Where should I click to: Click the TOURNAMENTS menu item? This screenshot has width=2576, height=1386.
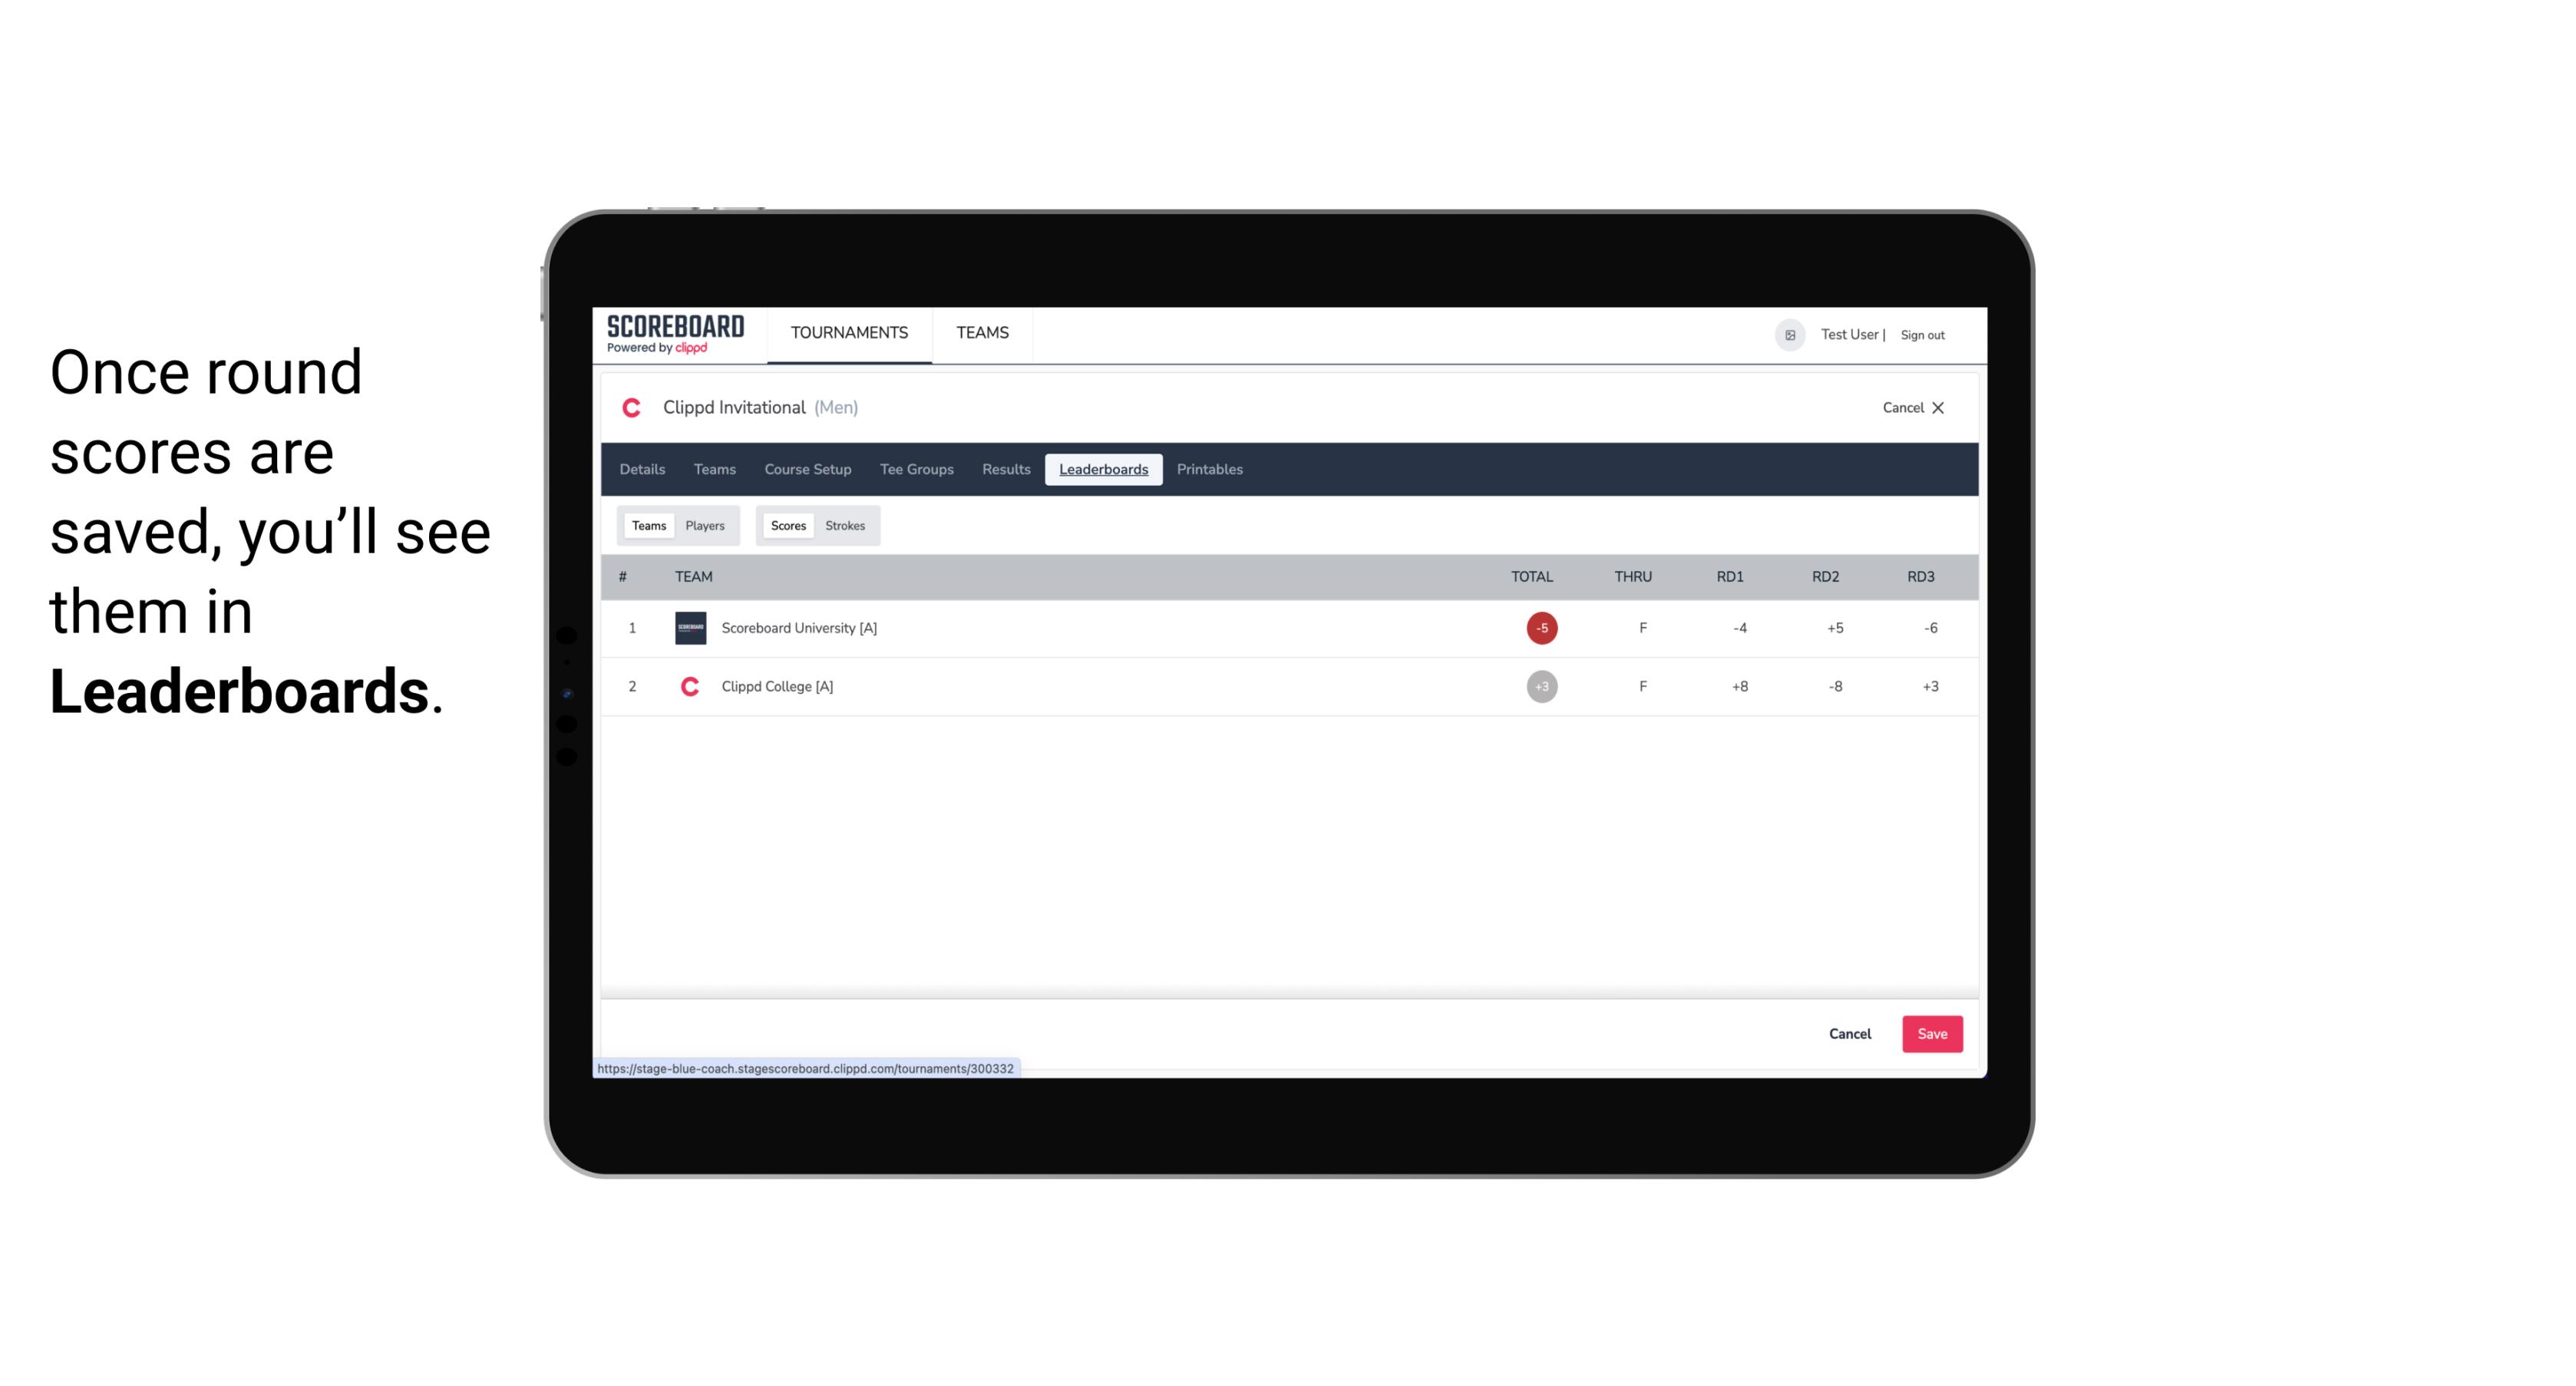(850, 333)
